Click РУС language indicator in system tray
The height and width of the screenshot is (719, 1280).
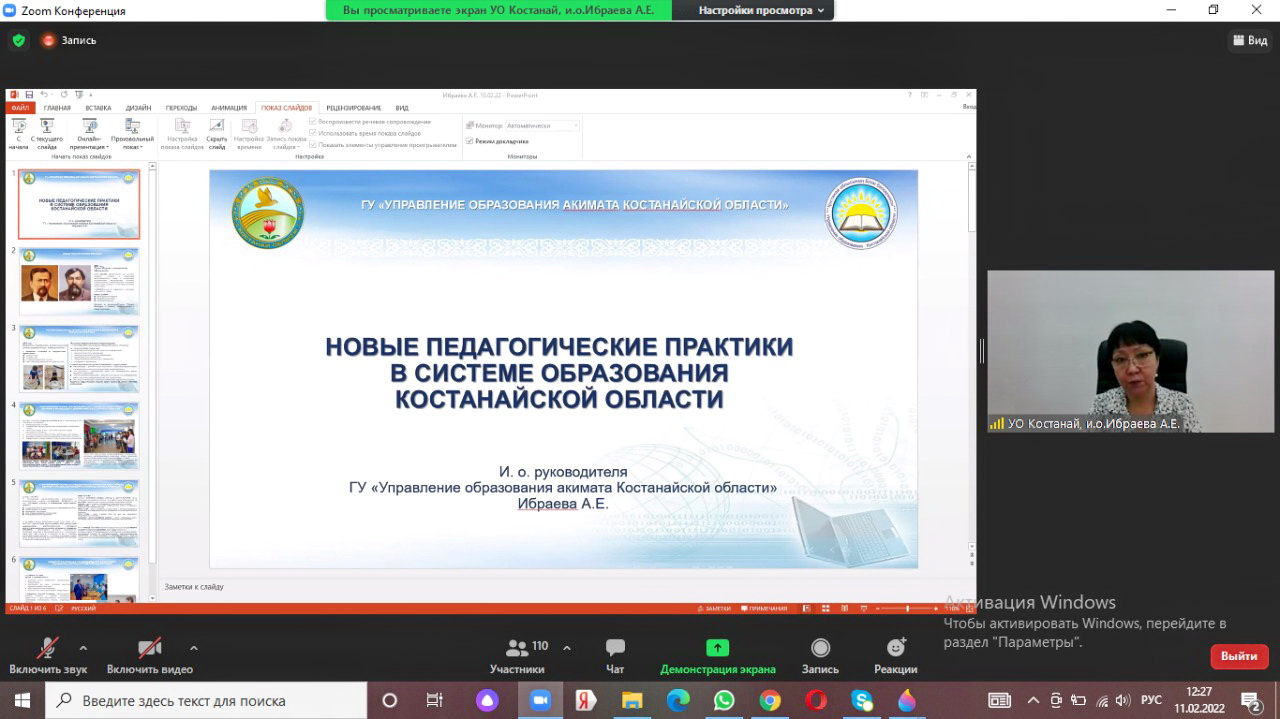pyautogui.click(x=1151, y=700)
